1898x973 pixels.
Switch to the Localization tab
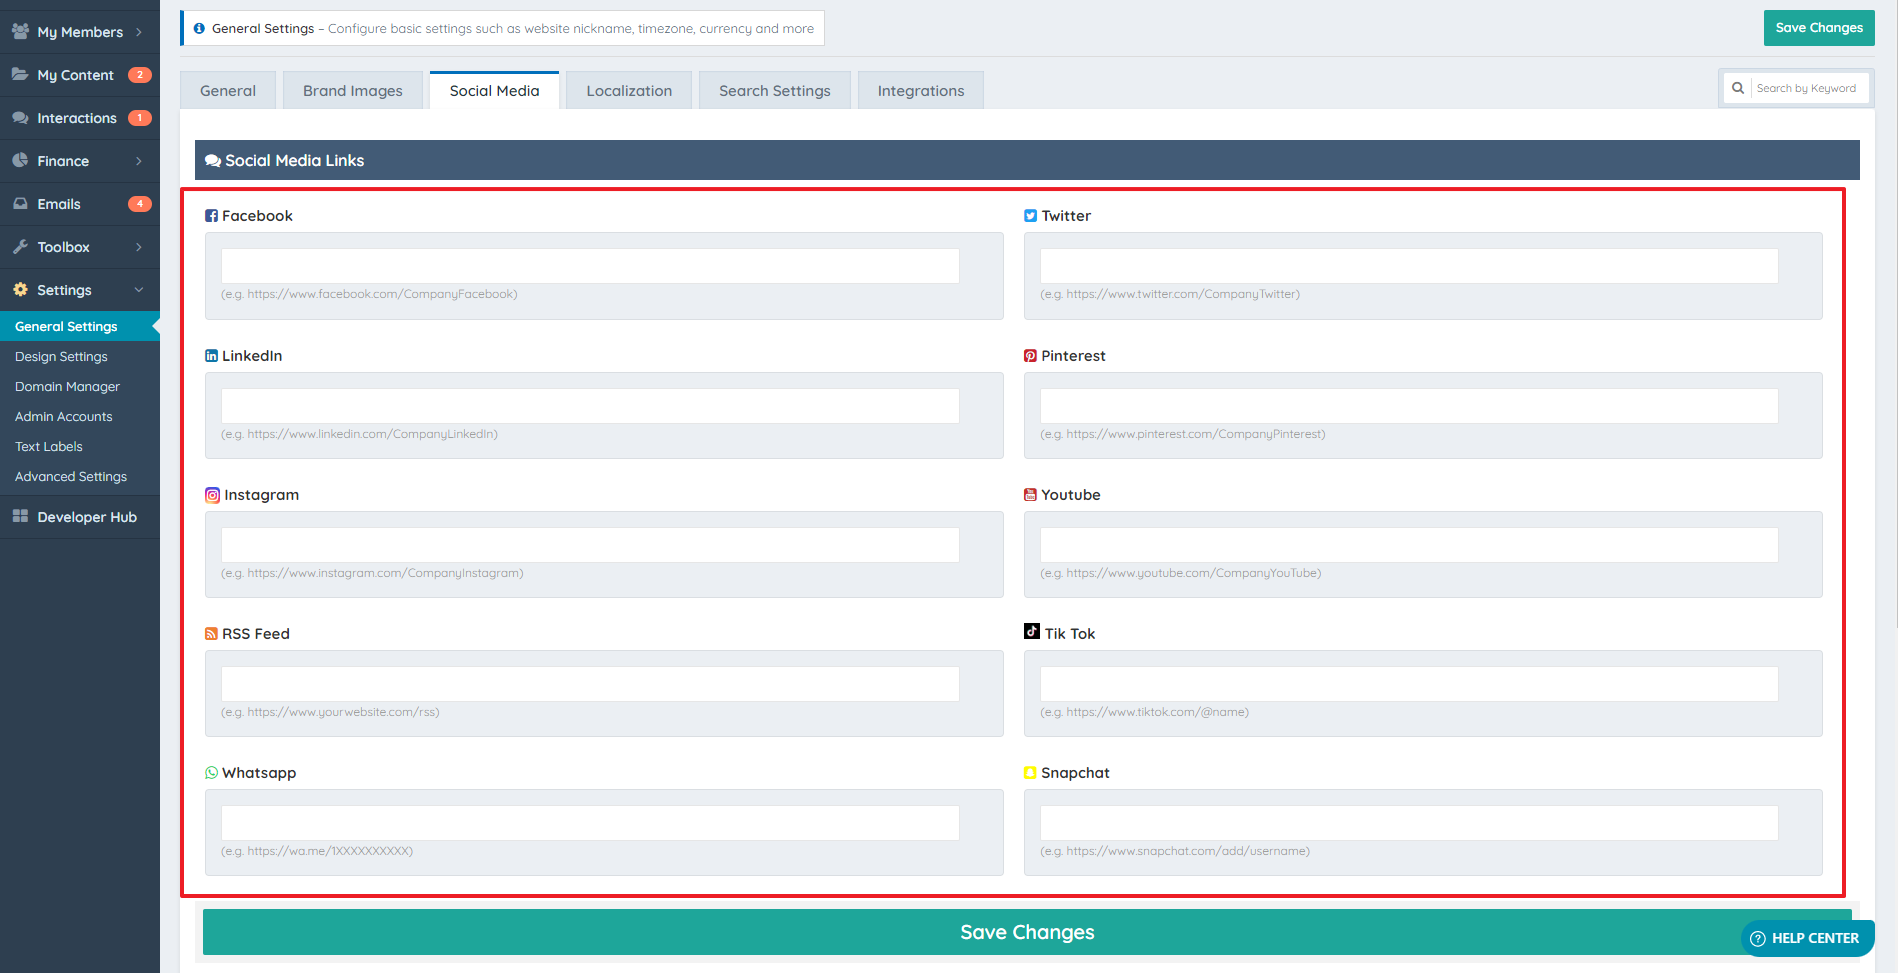628,90
